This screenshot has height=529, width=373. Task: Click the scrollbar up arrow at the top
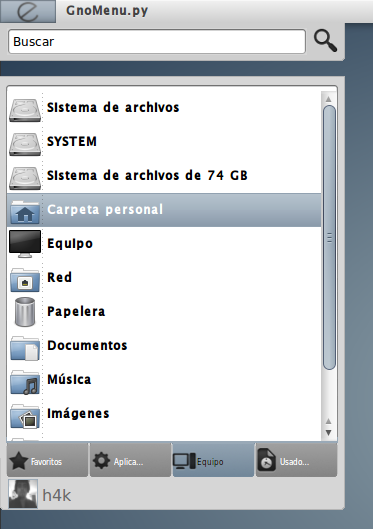(328, 99)
